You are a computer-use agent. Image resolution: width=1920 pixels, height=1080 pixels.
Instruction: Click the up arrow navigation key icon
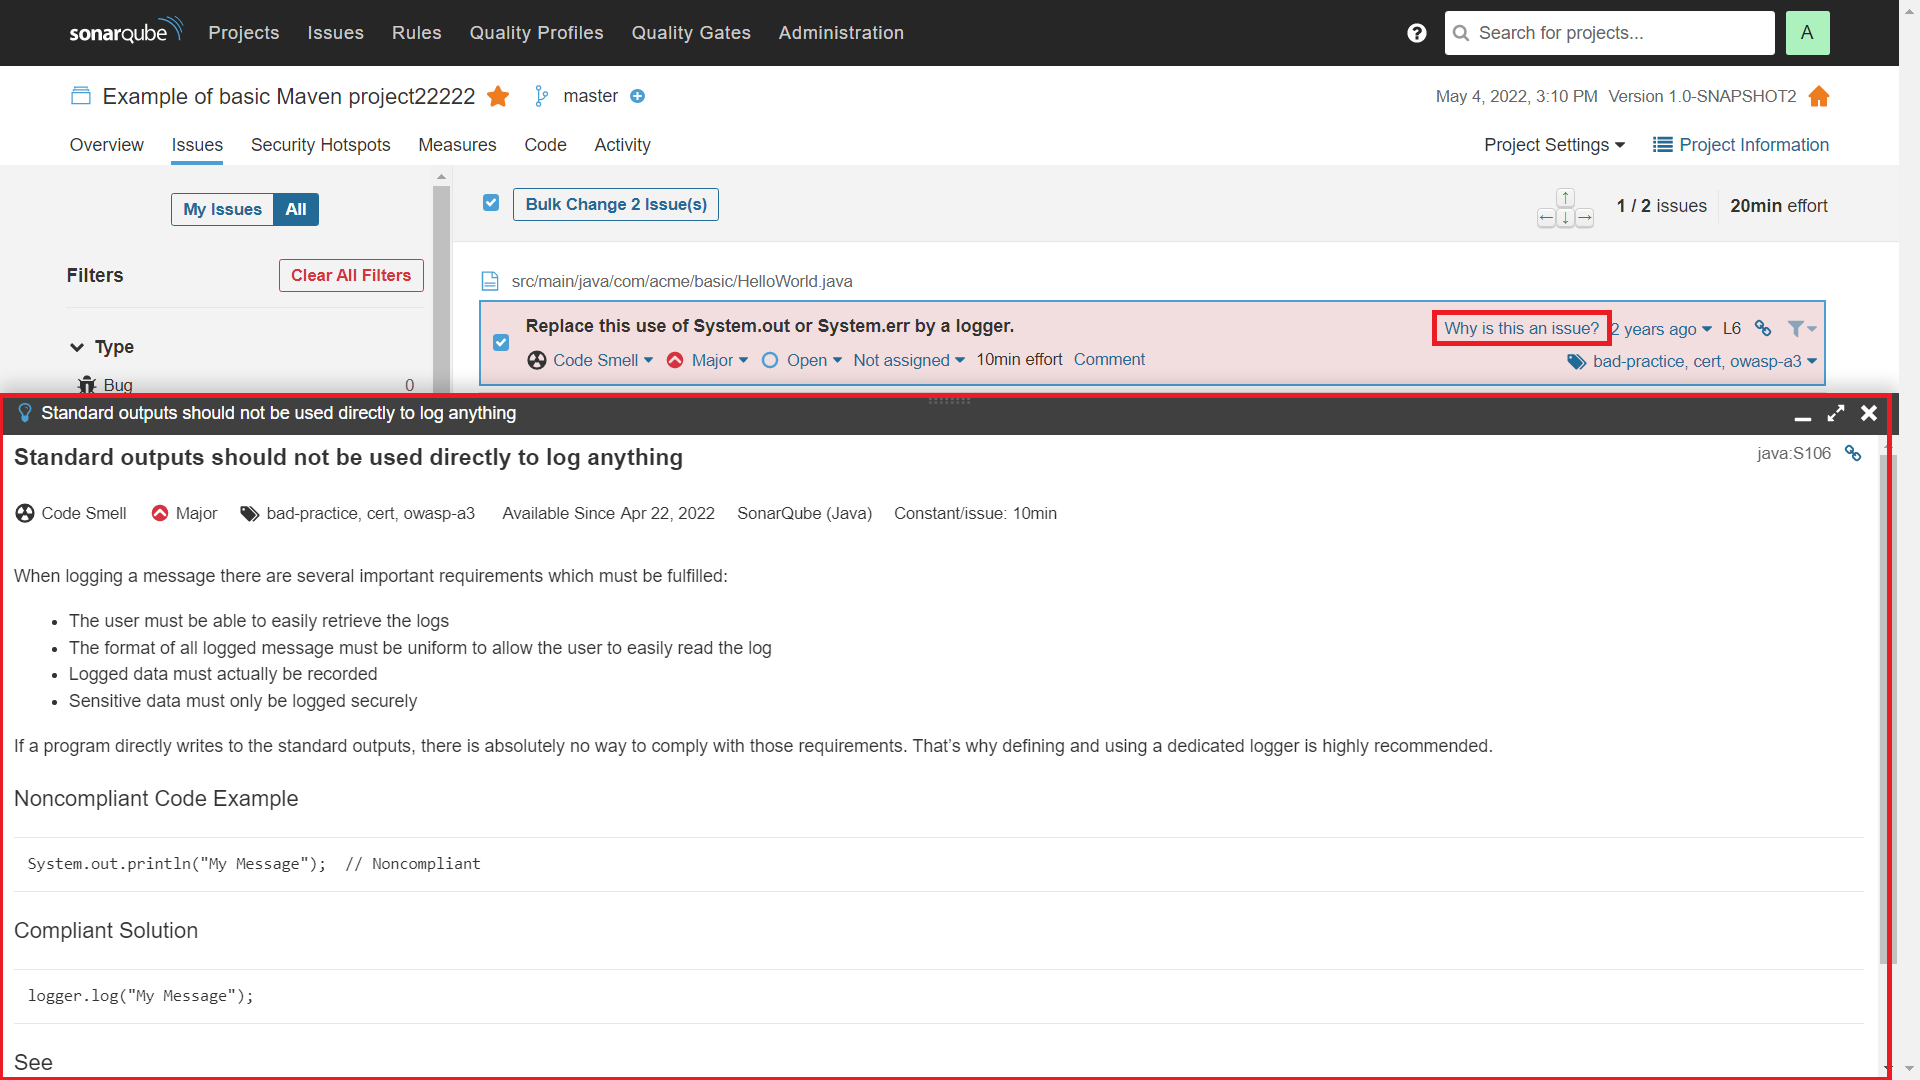click(x=1566, y=198)
